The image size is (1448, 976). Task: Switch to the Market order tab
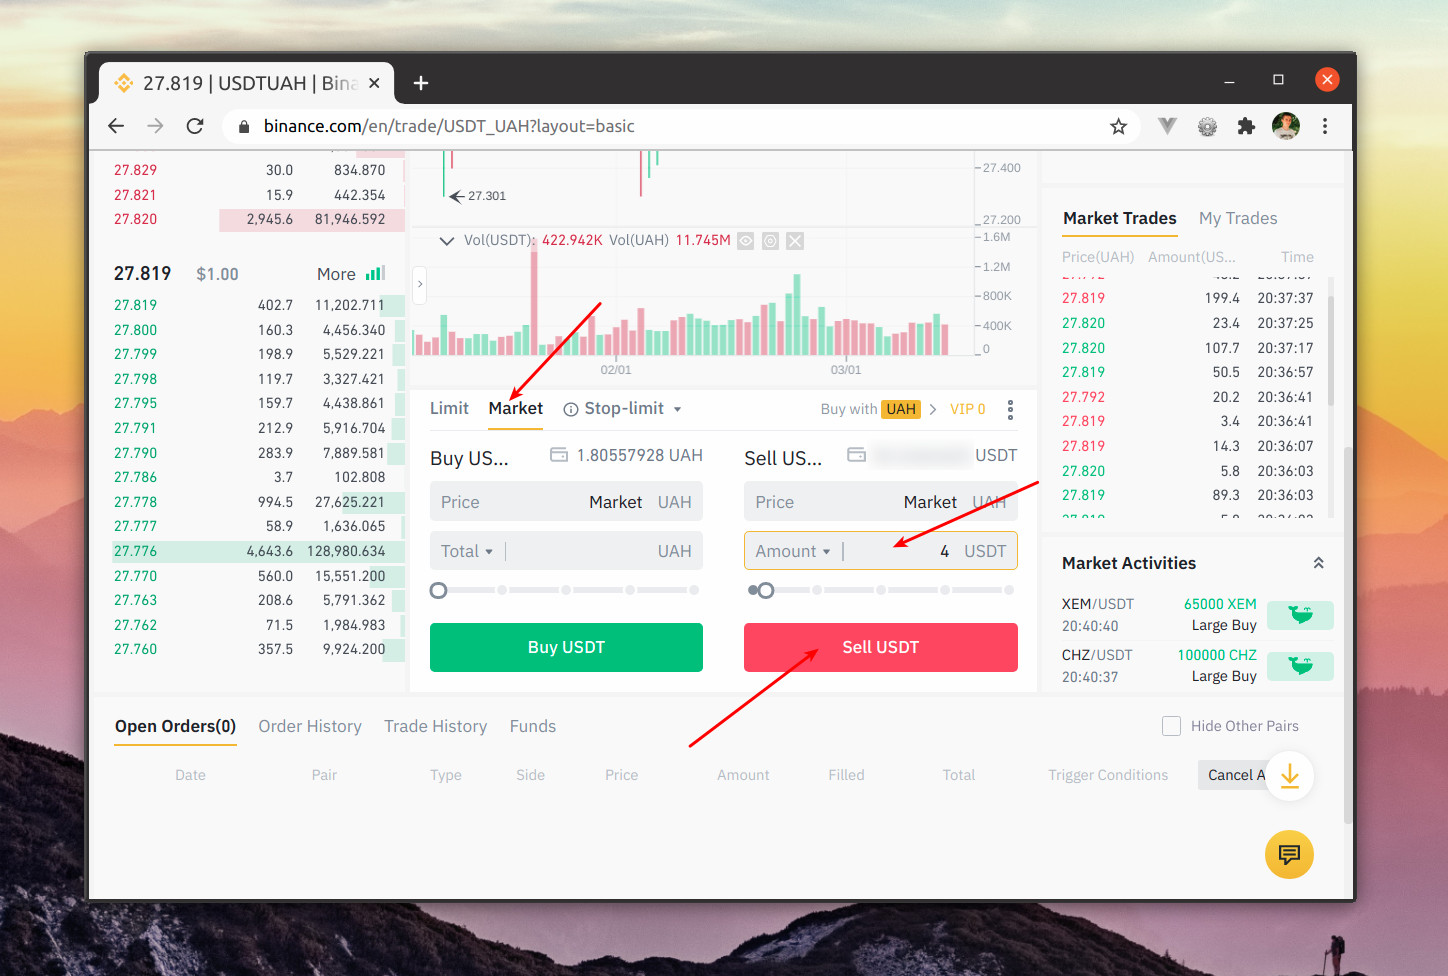click(516, 408)
